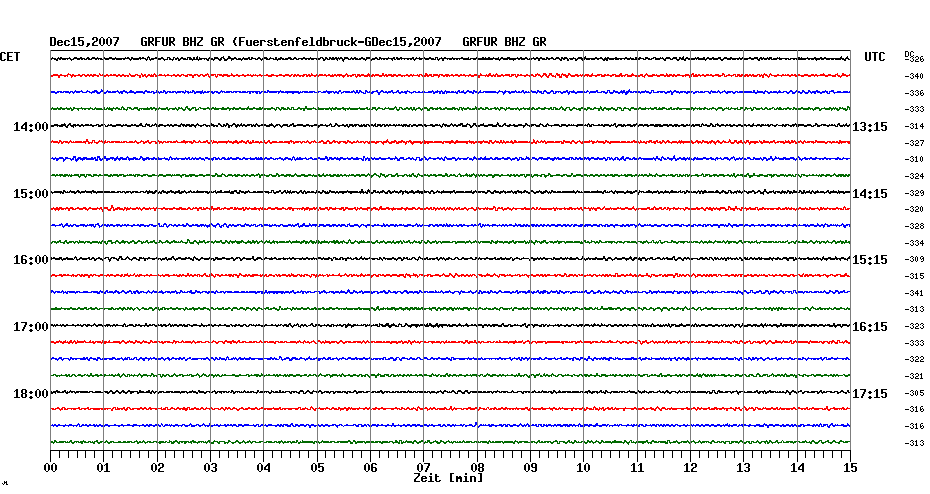Click minute mark 13 on the axis
This screenshot has width=930, height=494.
point(744,468)
